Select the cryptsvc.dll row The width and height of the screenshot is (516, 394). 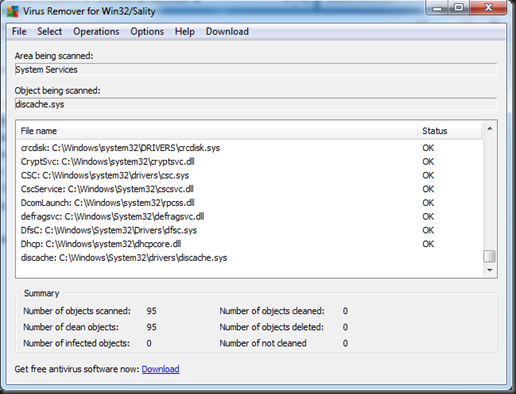[250, 161]
